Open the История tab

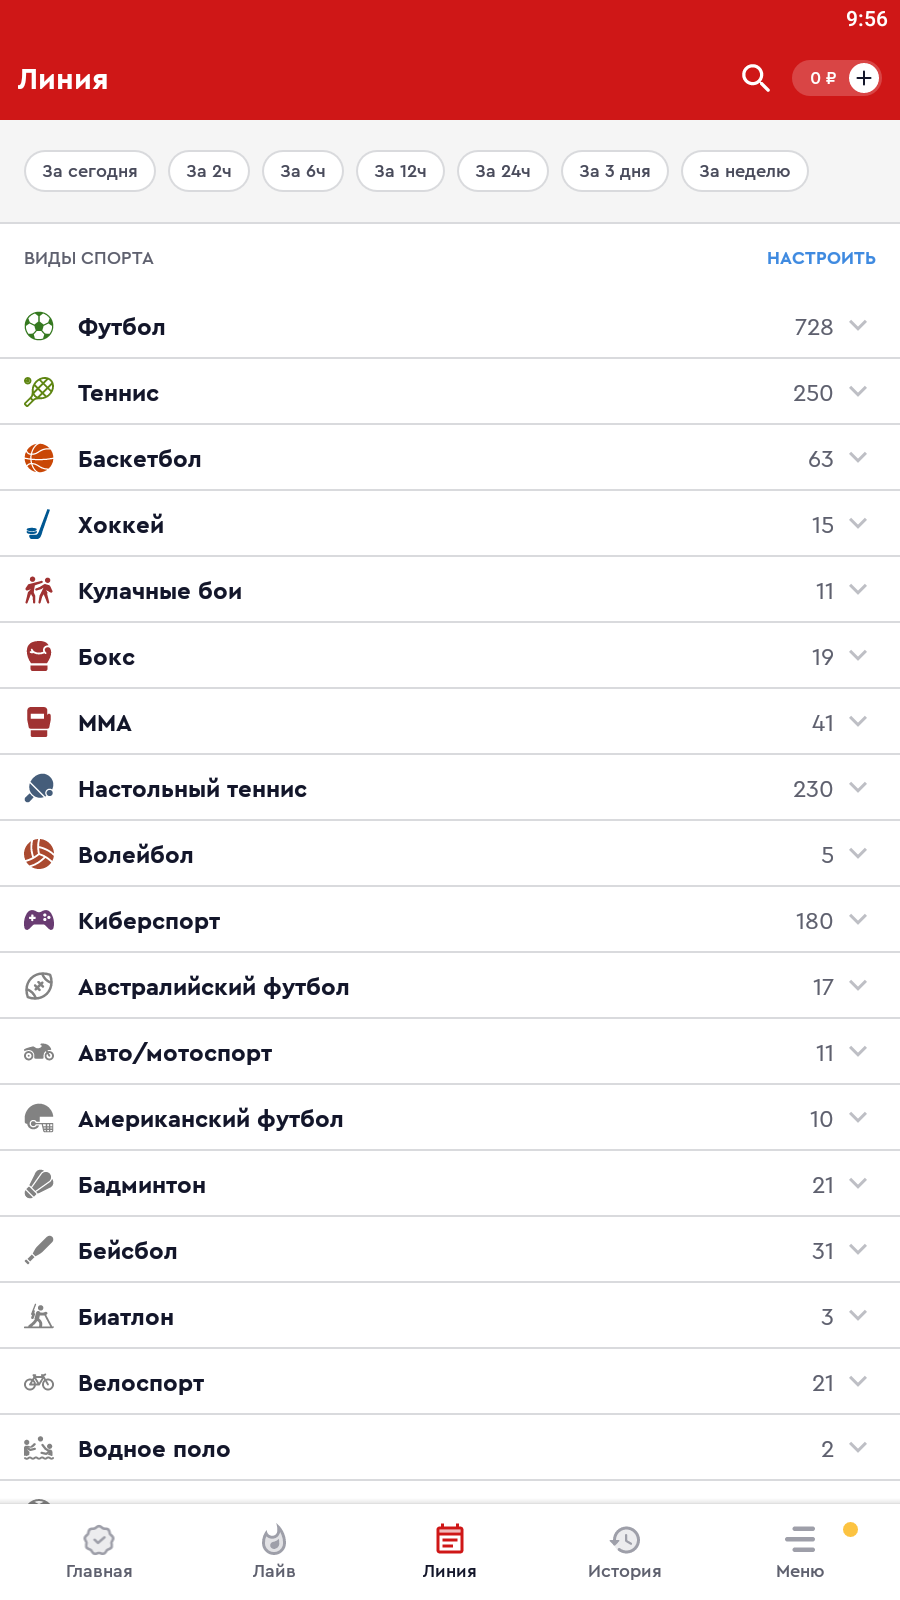[x=625, y=1551]
